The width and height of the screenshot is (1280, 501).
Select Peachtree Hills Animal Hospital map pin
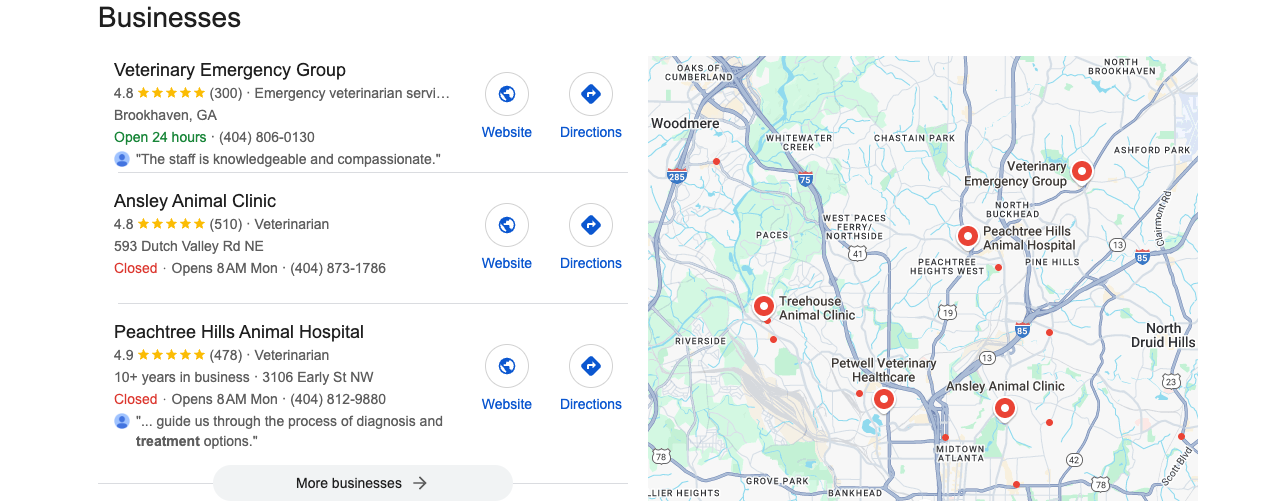(967, 237)
